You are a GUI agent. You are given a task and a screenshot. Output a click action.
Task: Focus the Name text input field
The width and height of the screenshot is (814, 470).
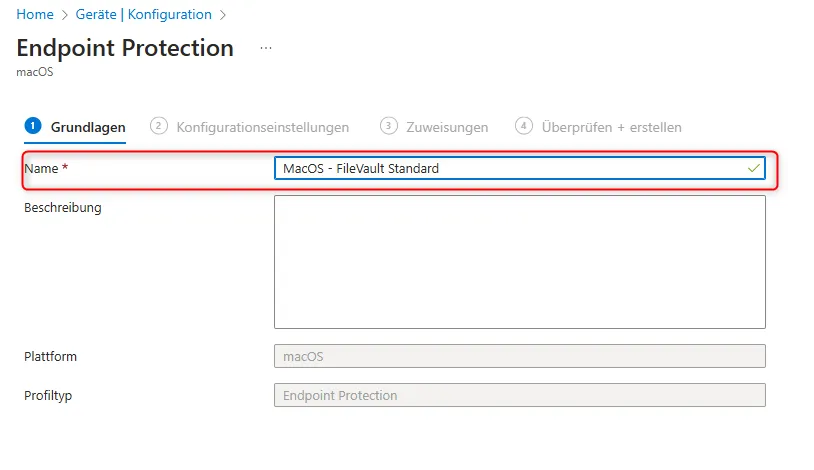point(510,169)
